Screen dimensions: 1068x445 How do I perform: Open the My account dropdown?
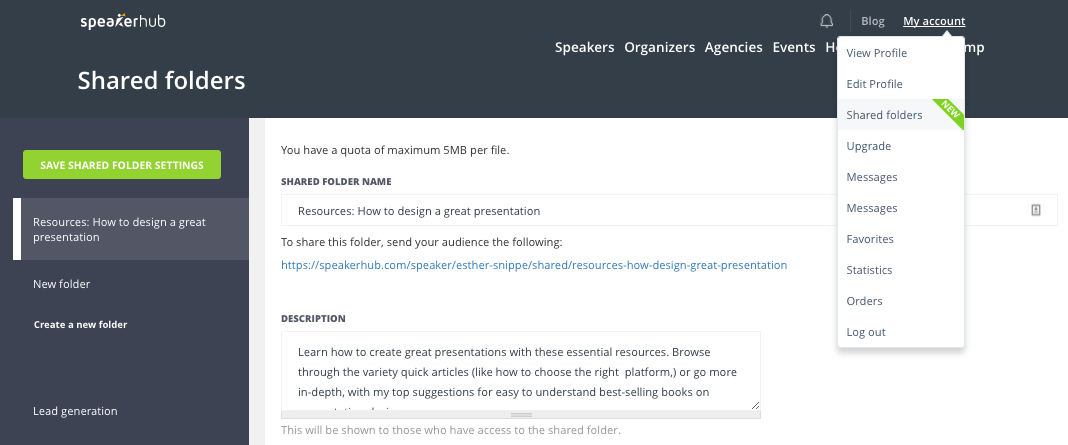(934, 21)
